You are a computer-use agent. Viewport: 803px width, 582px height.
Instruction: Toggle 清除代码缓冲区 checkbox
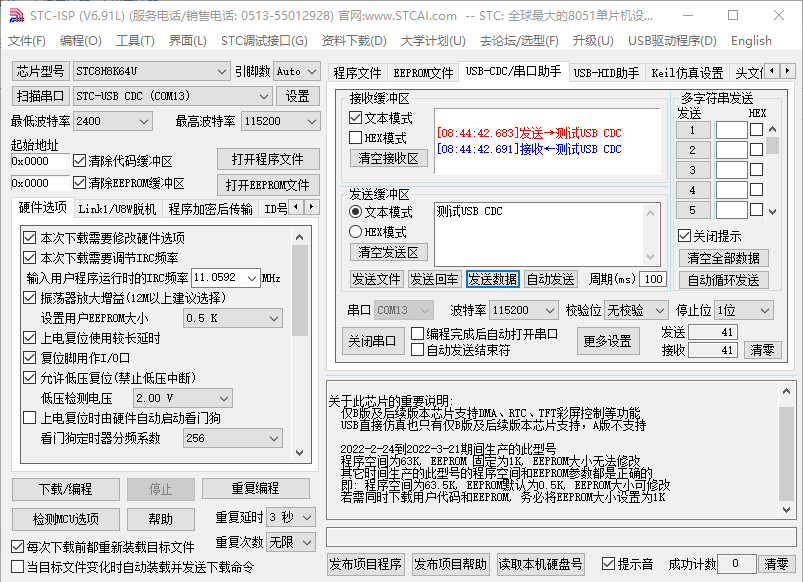click(x=79, y=161)
